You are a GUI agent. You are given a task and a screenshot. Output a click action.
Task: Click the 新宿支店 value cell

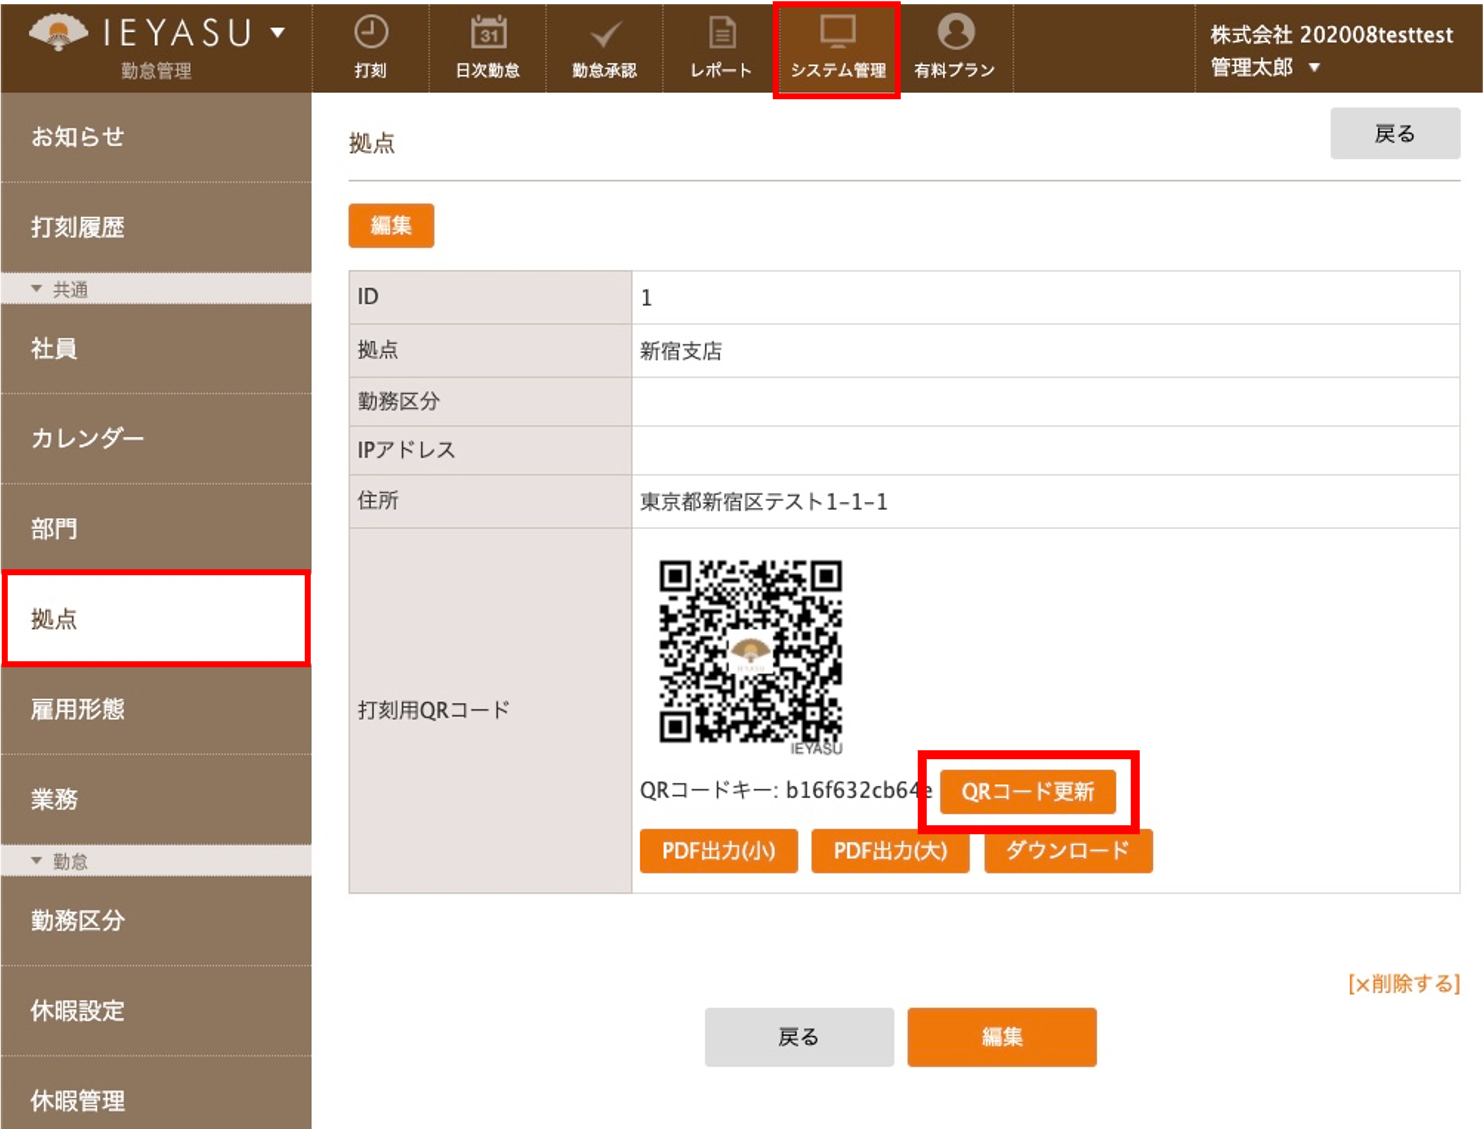click(x=1045, y=351)
